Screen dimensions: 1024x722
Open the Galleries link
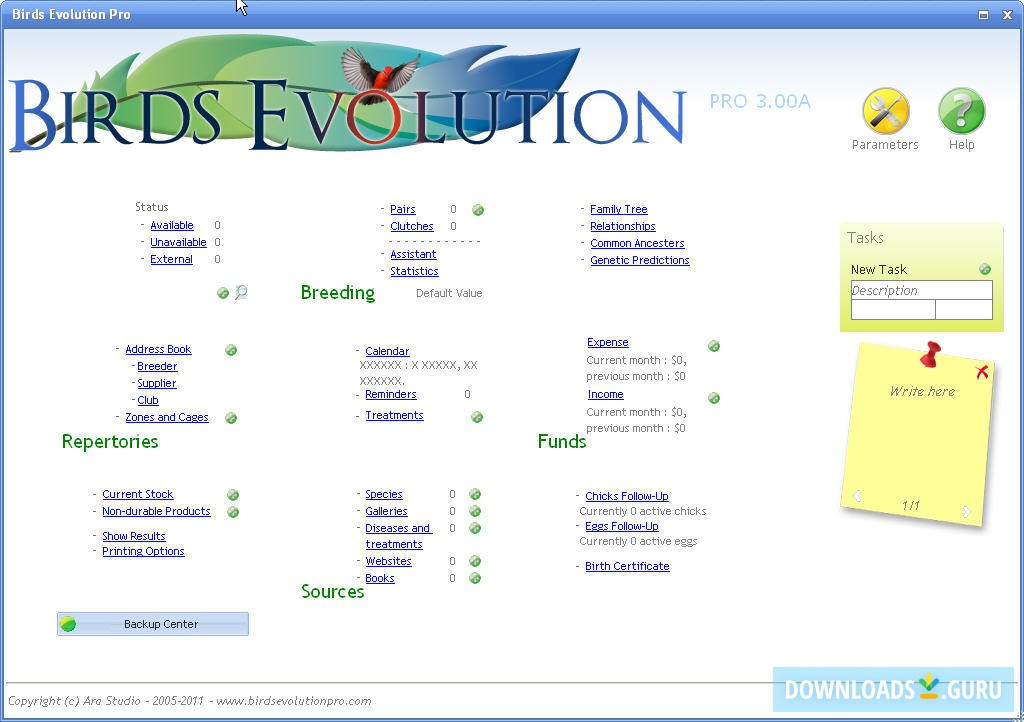click(387, 512)
